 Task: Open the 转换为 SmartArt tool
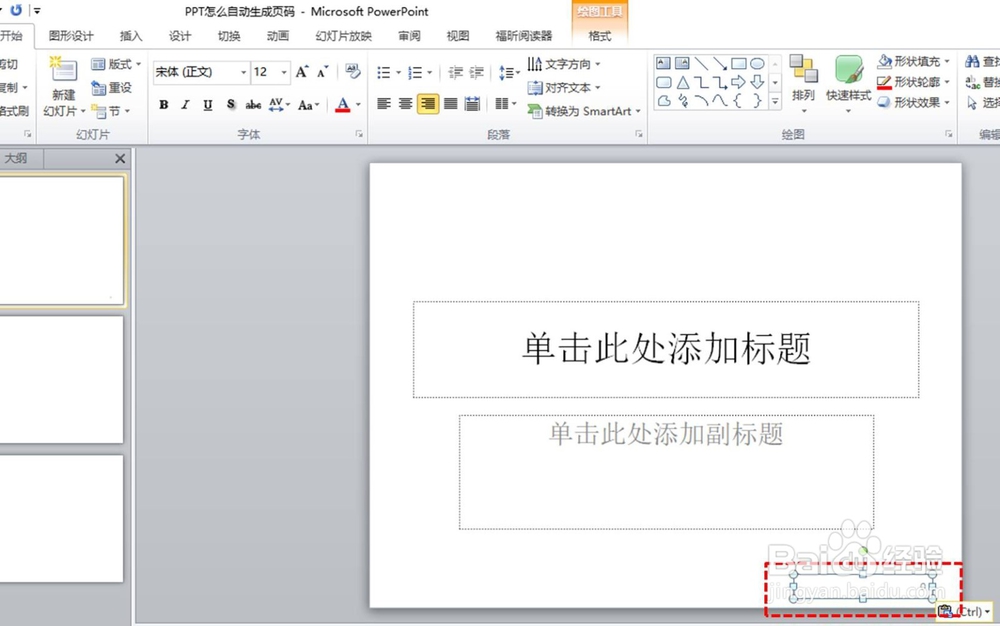(x=583, y=111)
